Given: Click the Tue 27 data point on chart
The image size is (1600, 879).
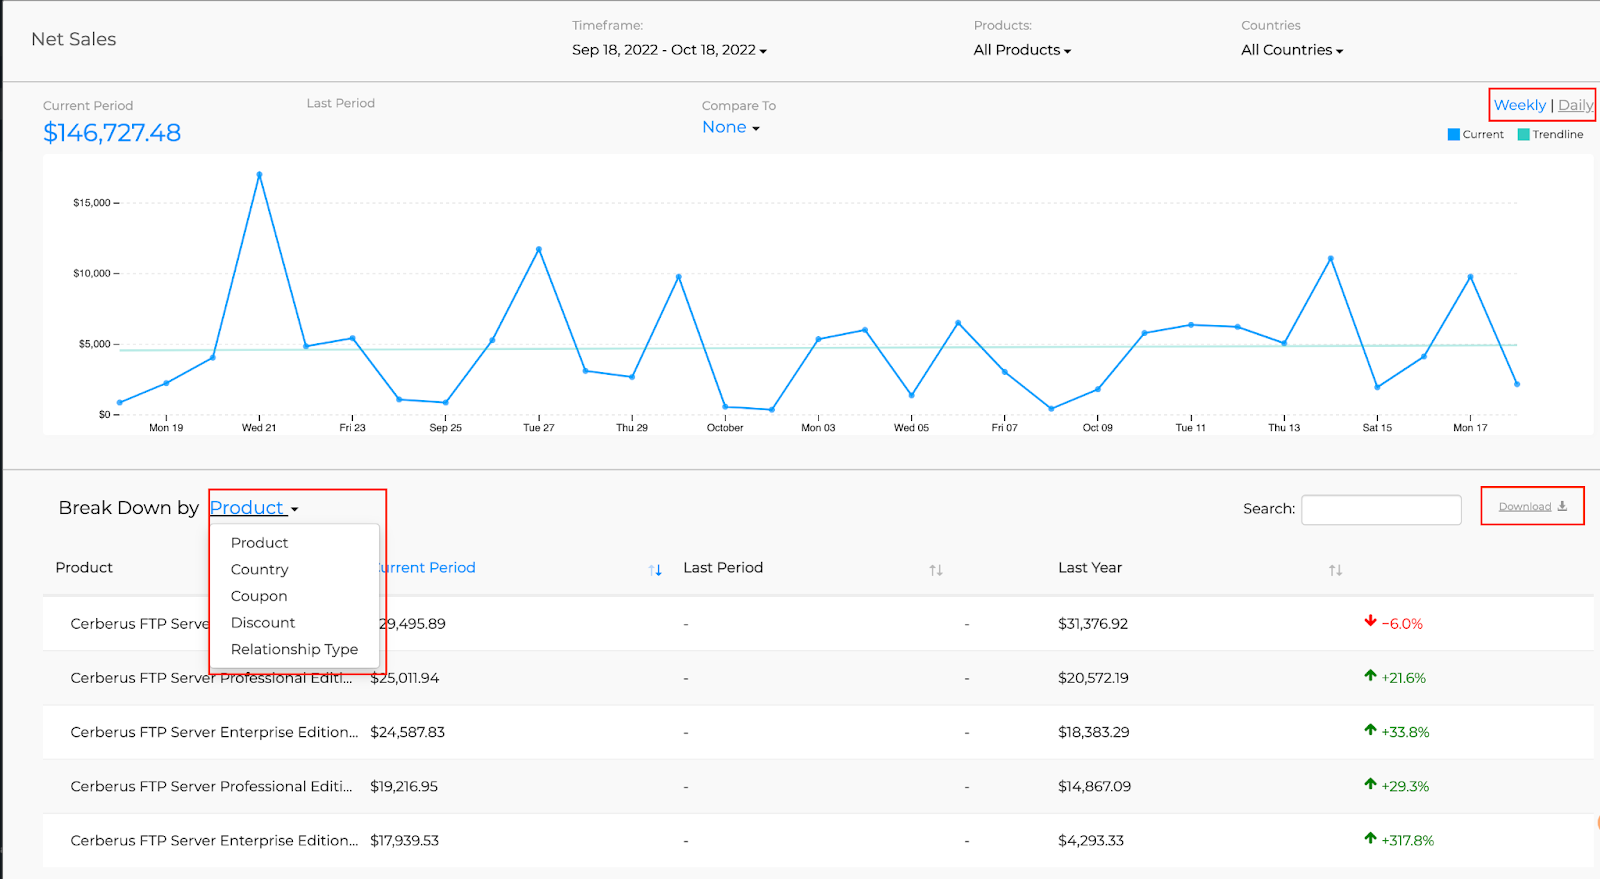Looking at the screenshot, I should tap(539, 249).
